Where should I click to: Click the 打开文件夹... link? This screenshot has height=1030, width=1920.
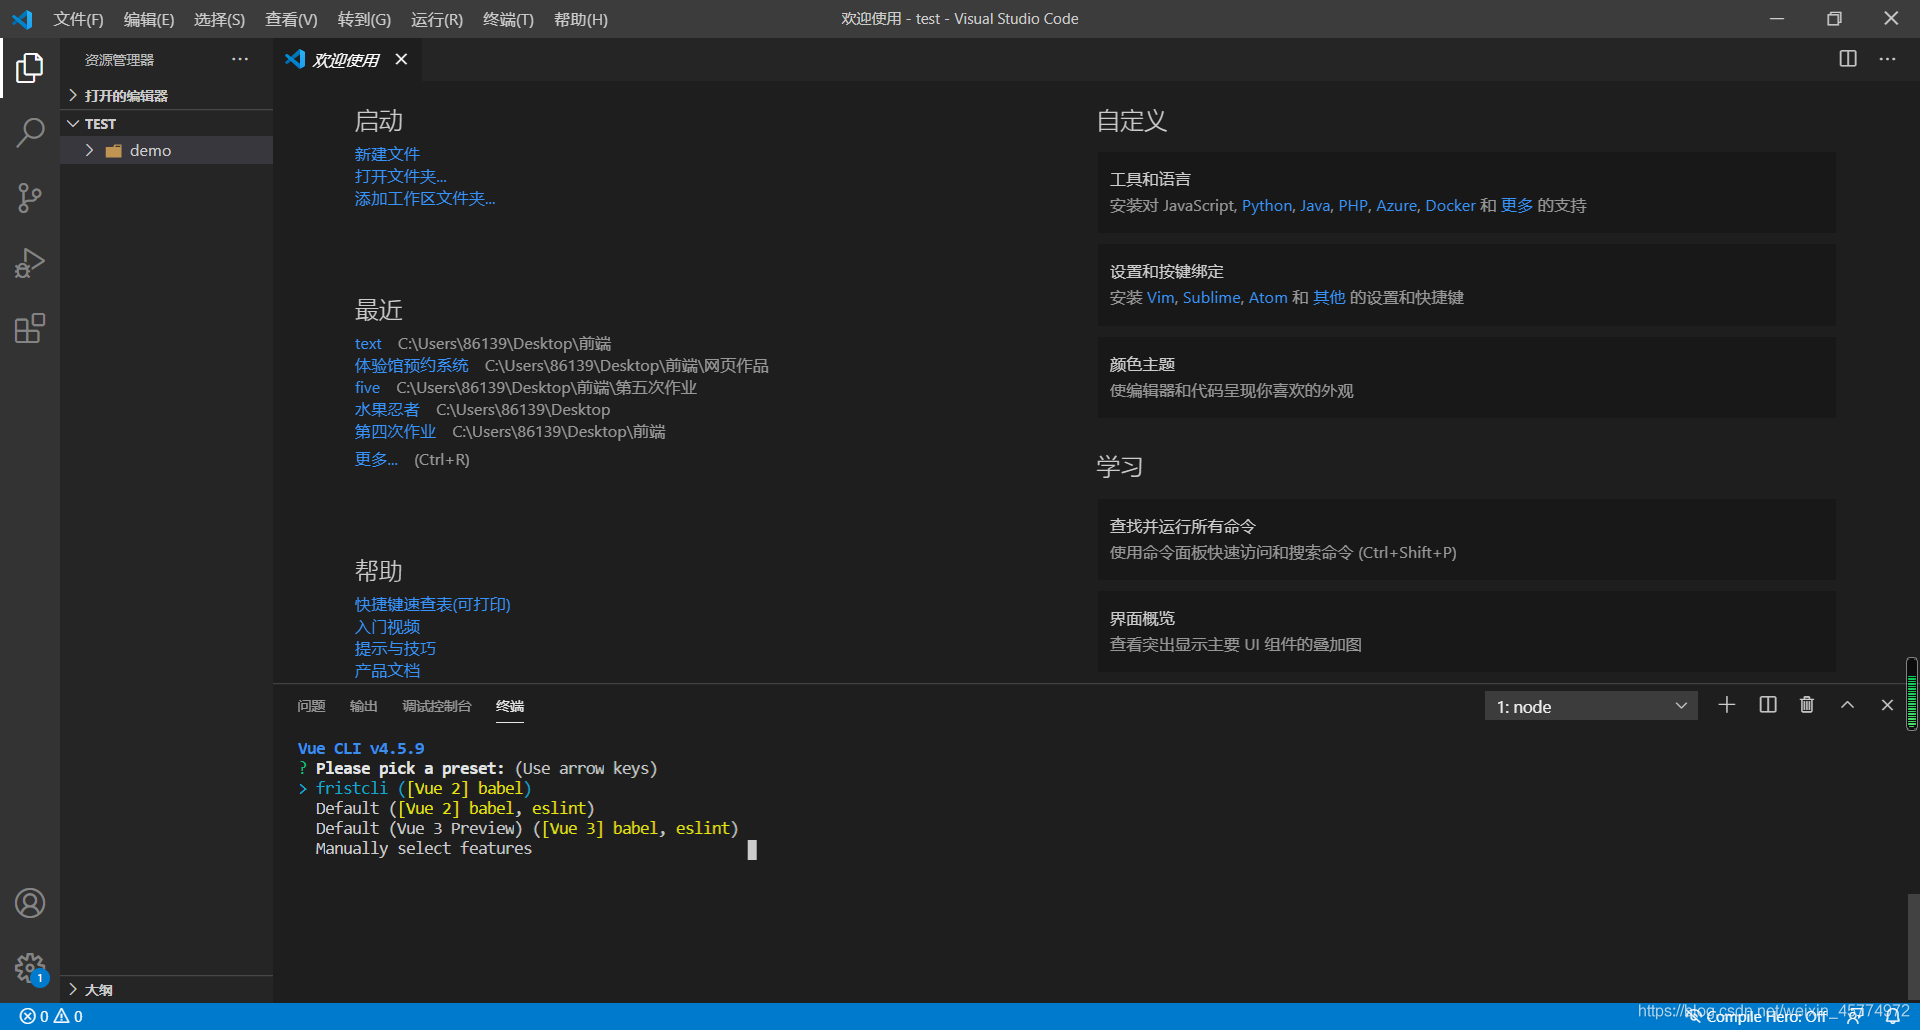[400, 176]
